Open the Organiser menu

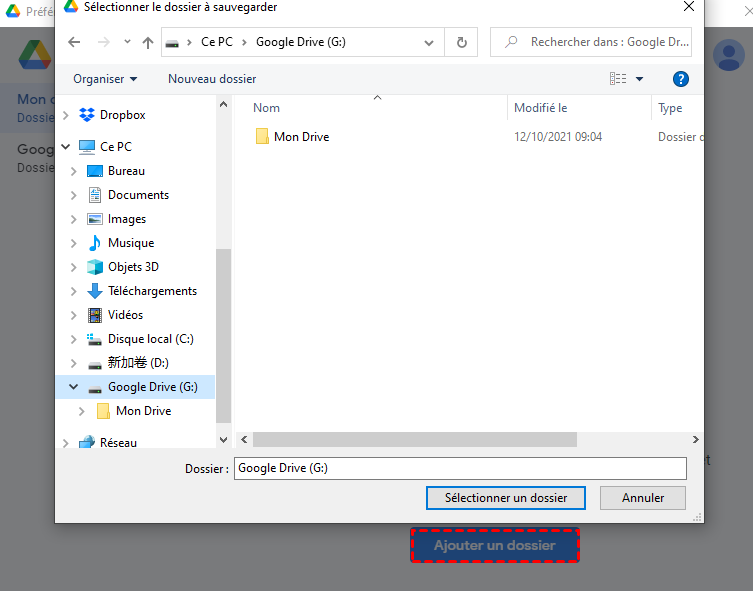coord(105,79)
